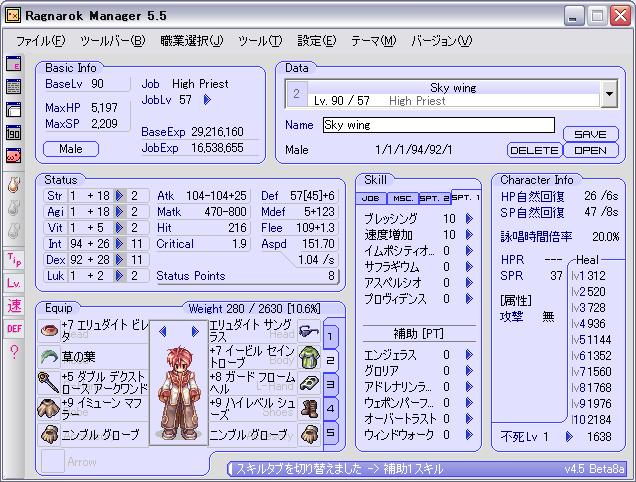The width and height of the screenshot is (636, 482).
Task: Click the pink question mark help icon
Action: click(14, 352)
